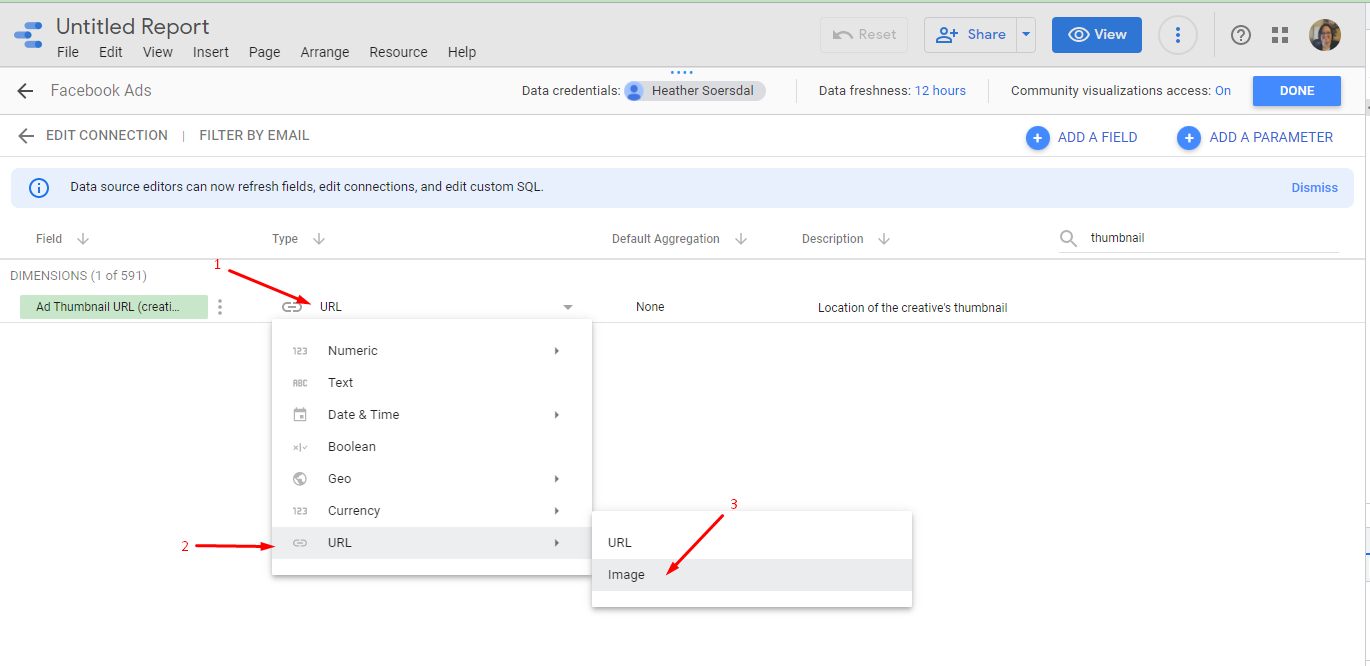Open the Google apps grid icon
1370x666 pixels.
(1280, 35)
